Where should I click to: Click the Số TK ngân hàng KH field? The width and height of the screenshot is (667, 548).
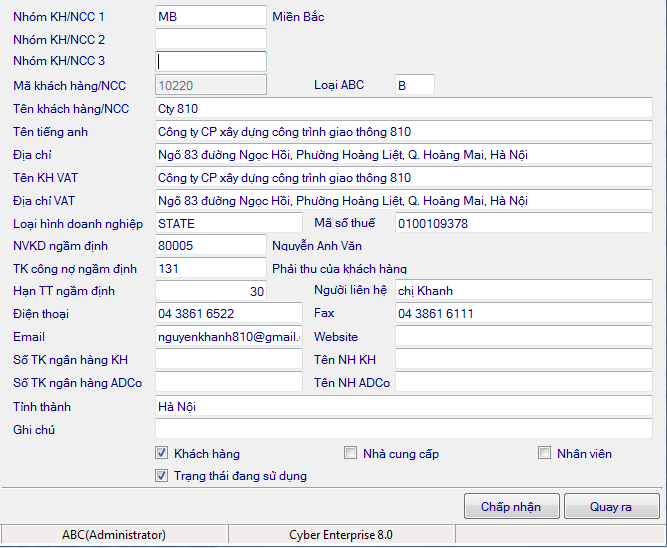tap(228, 359)
